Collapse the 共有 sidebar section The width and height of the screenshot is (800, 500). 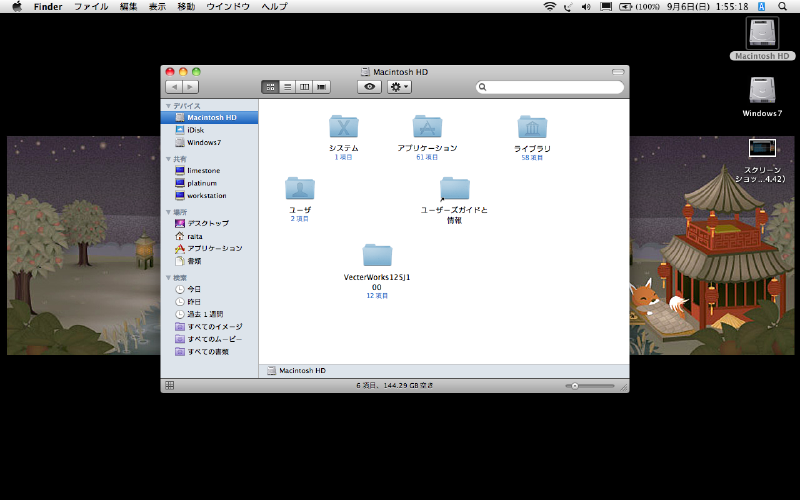(x=168, y=159)
